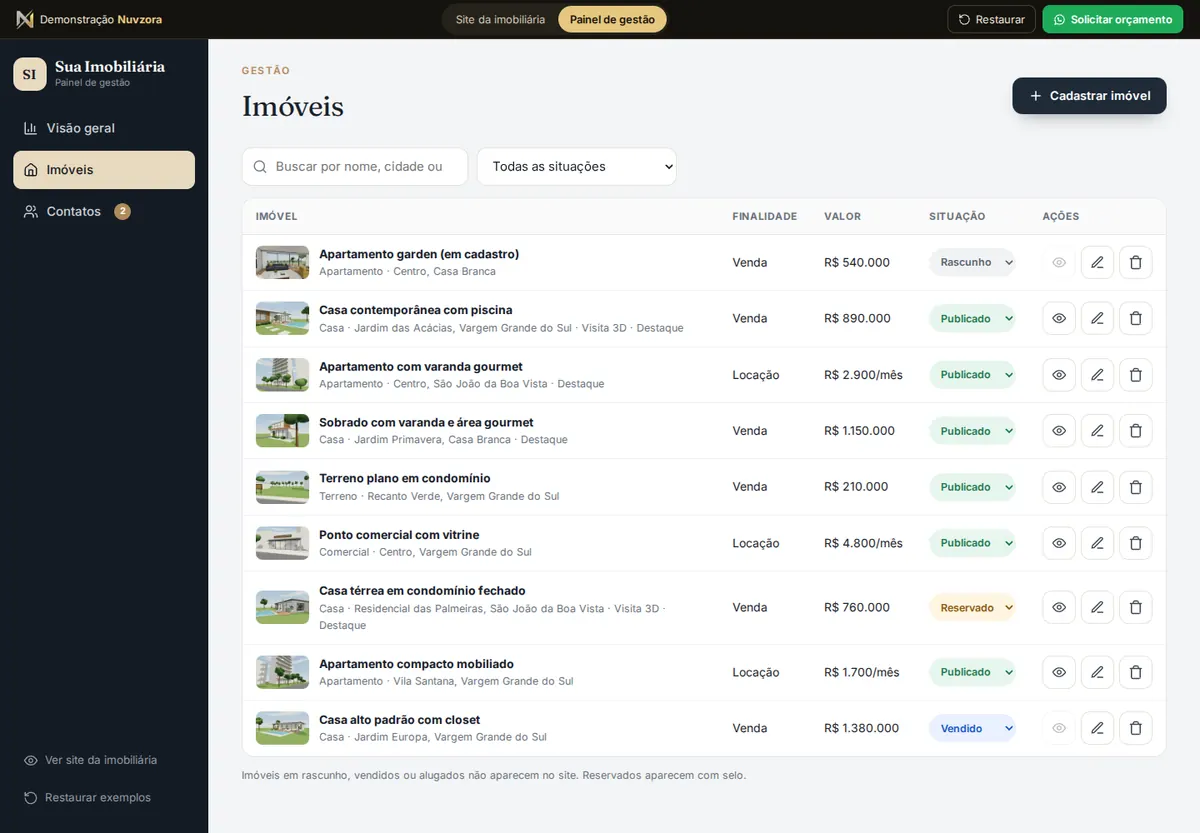This screenshot has height=833, width=1200.
Task: Change status of Casa contemporânea com piscina
Action: click(x=972, y=318)
